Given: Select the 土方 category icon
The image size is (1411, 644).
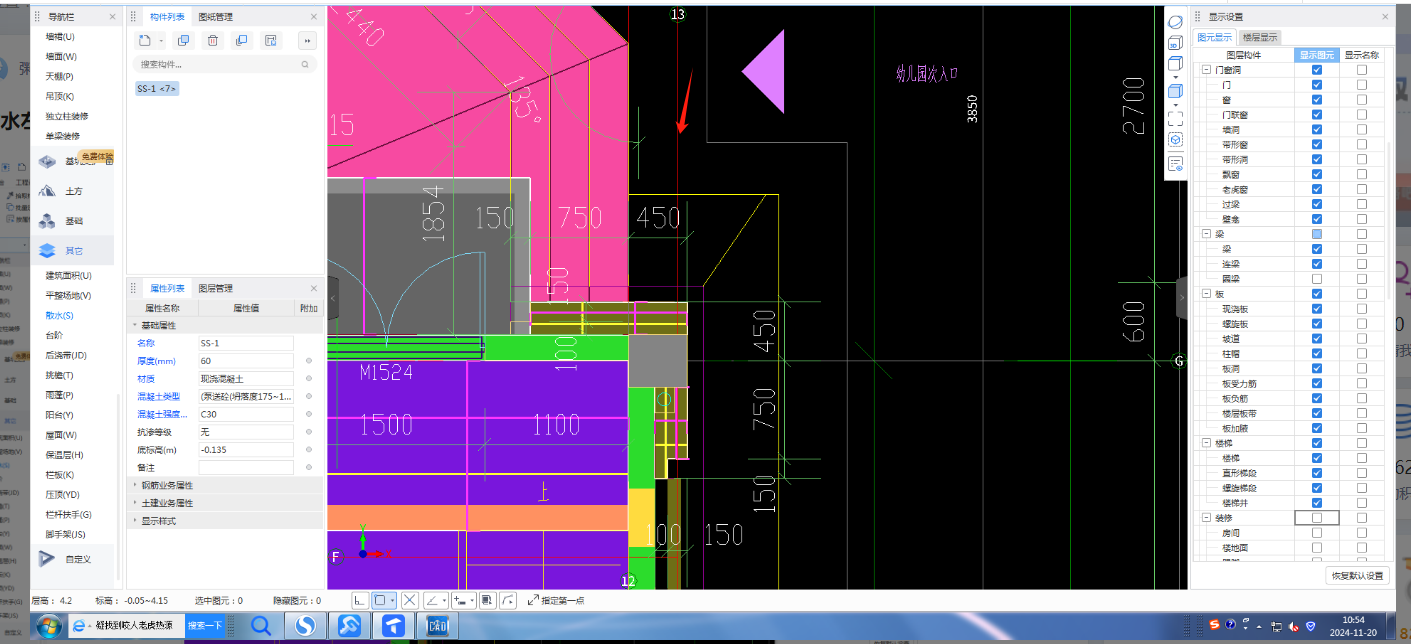Looking at the screenshot, I should (47, 190).
